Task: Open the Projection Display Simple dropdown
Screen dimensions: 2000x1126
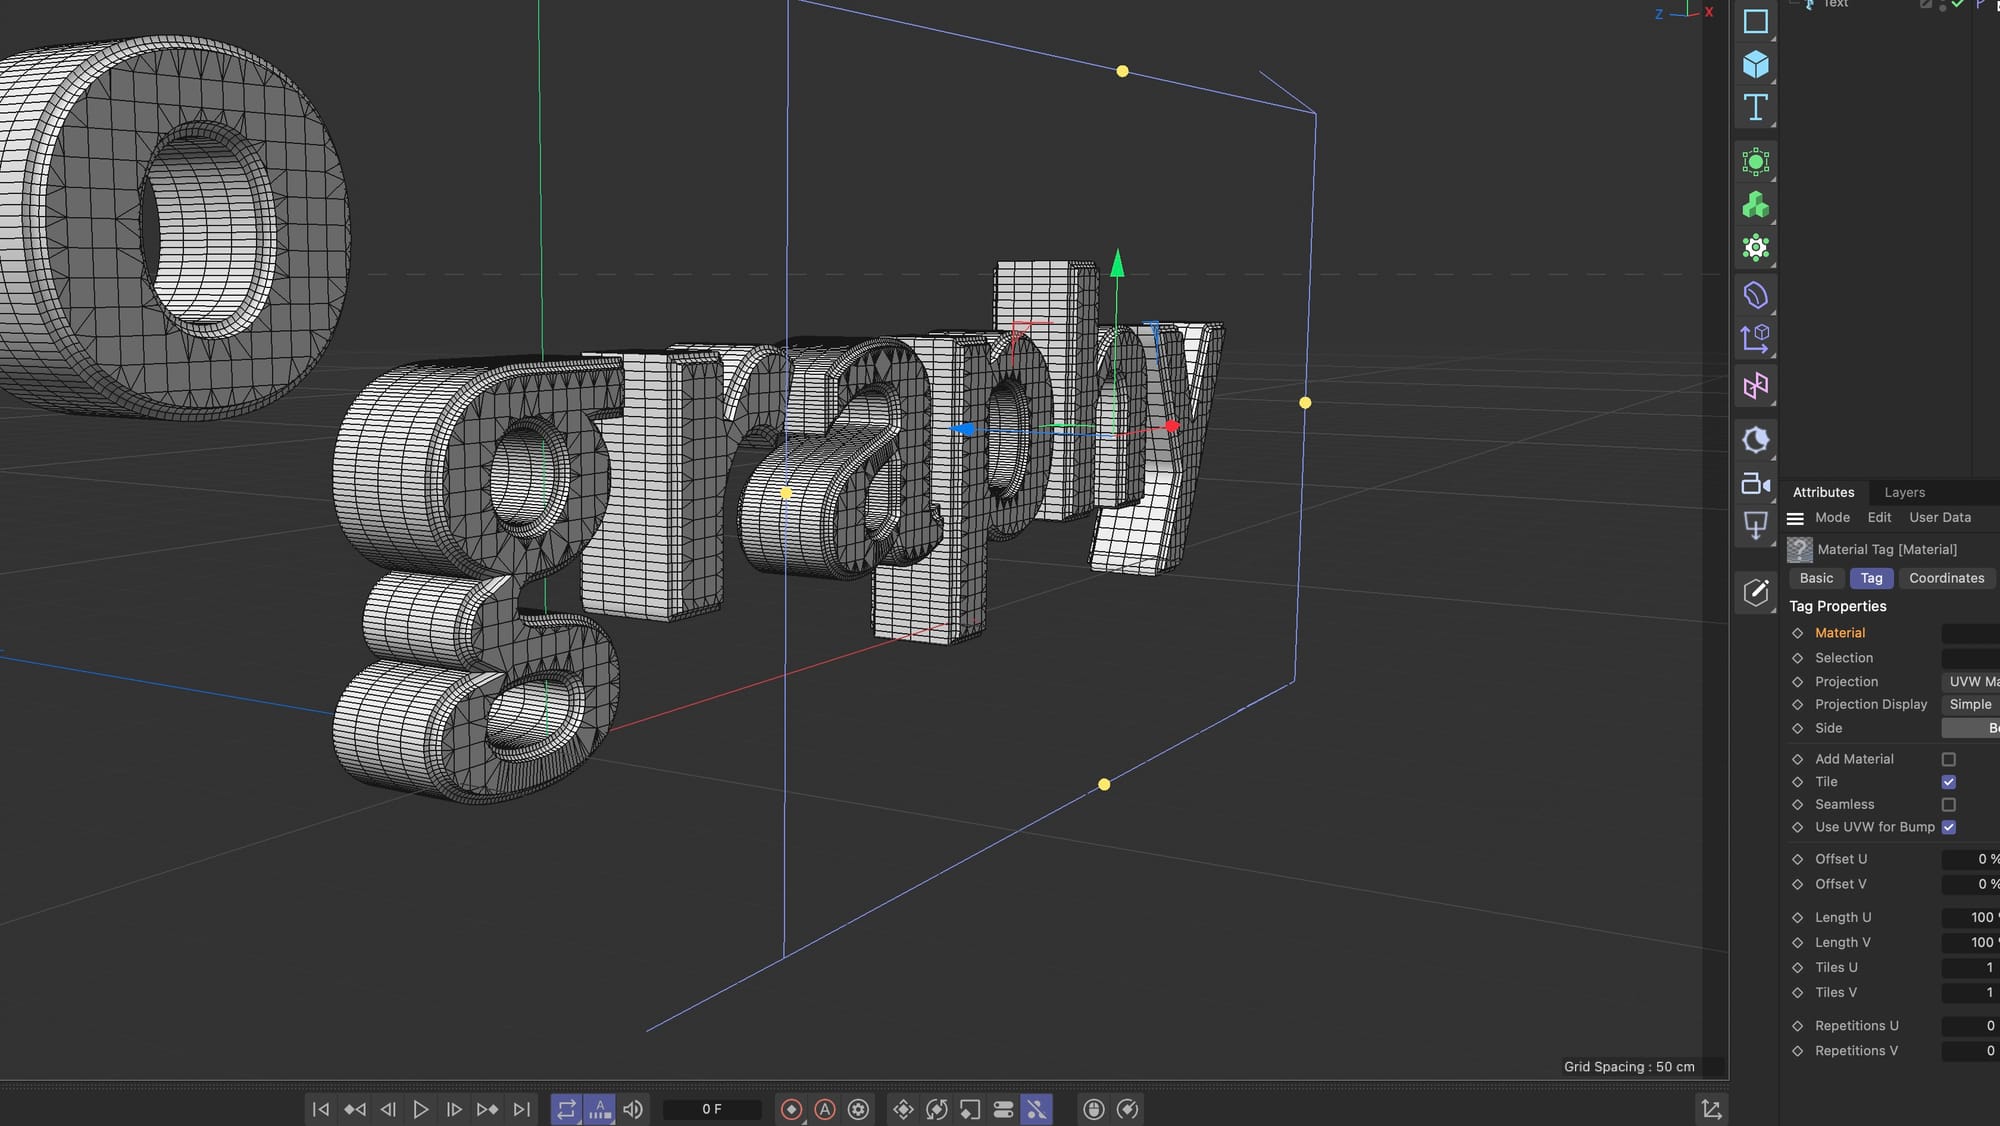Action: pyautogui.click(x=1970, y=705)
